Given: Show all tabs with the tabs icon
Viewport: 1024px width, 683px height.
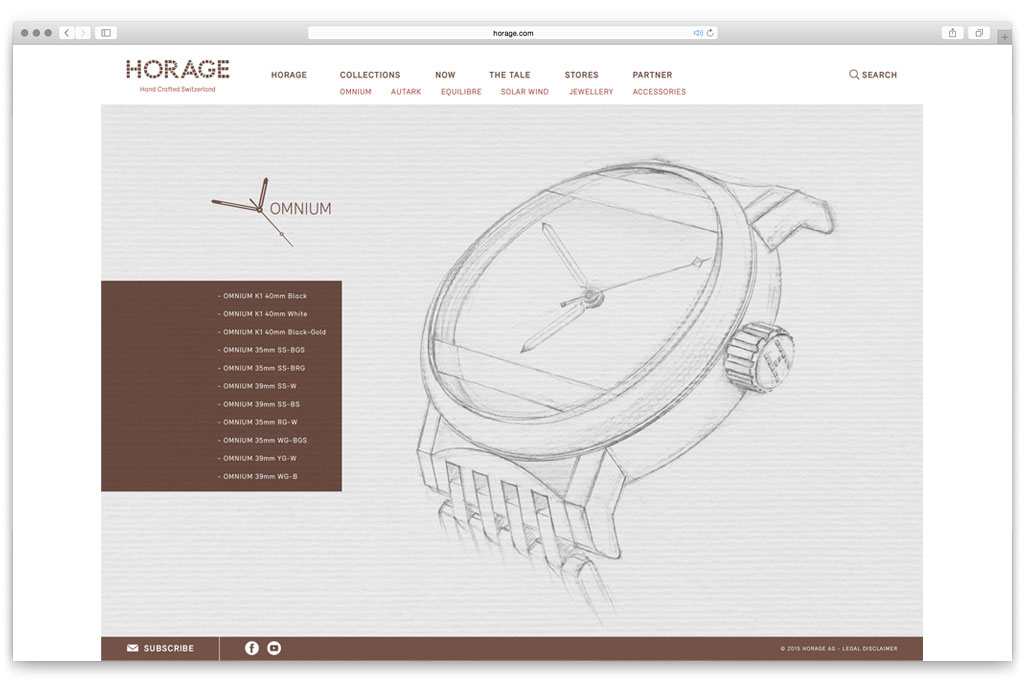Looking at the screenshot, I should point(979,33).
